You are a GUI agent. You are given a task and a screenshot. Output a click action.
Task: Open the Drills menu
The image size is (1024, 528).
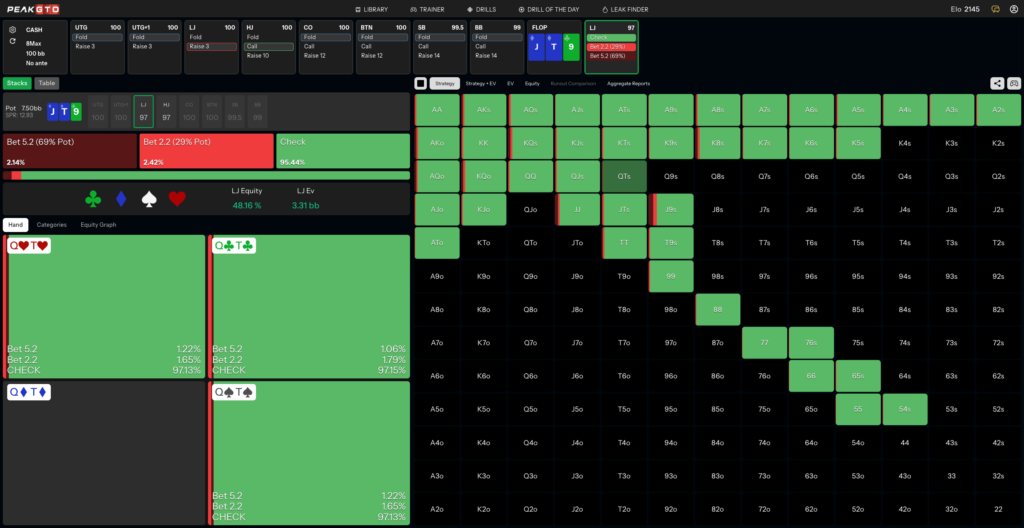[x=481, y=9]
